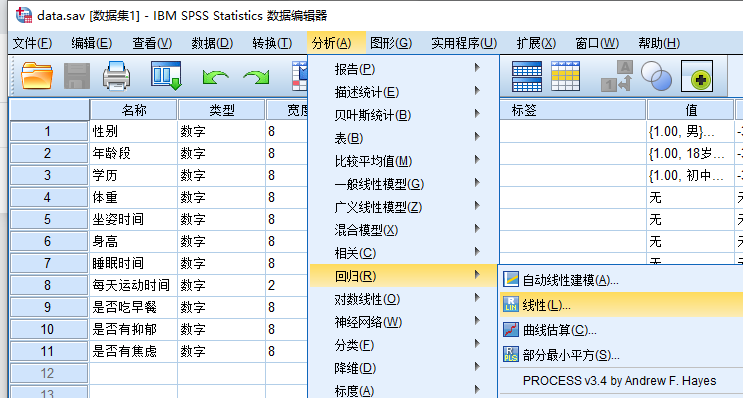Click the variable name cell 体重
This screenshot has width=743, height=398.
(x=134, y=197)
